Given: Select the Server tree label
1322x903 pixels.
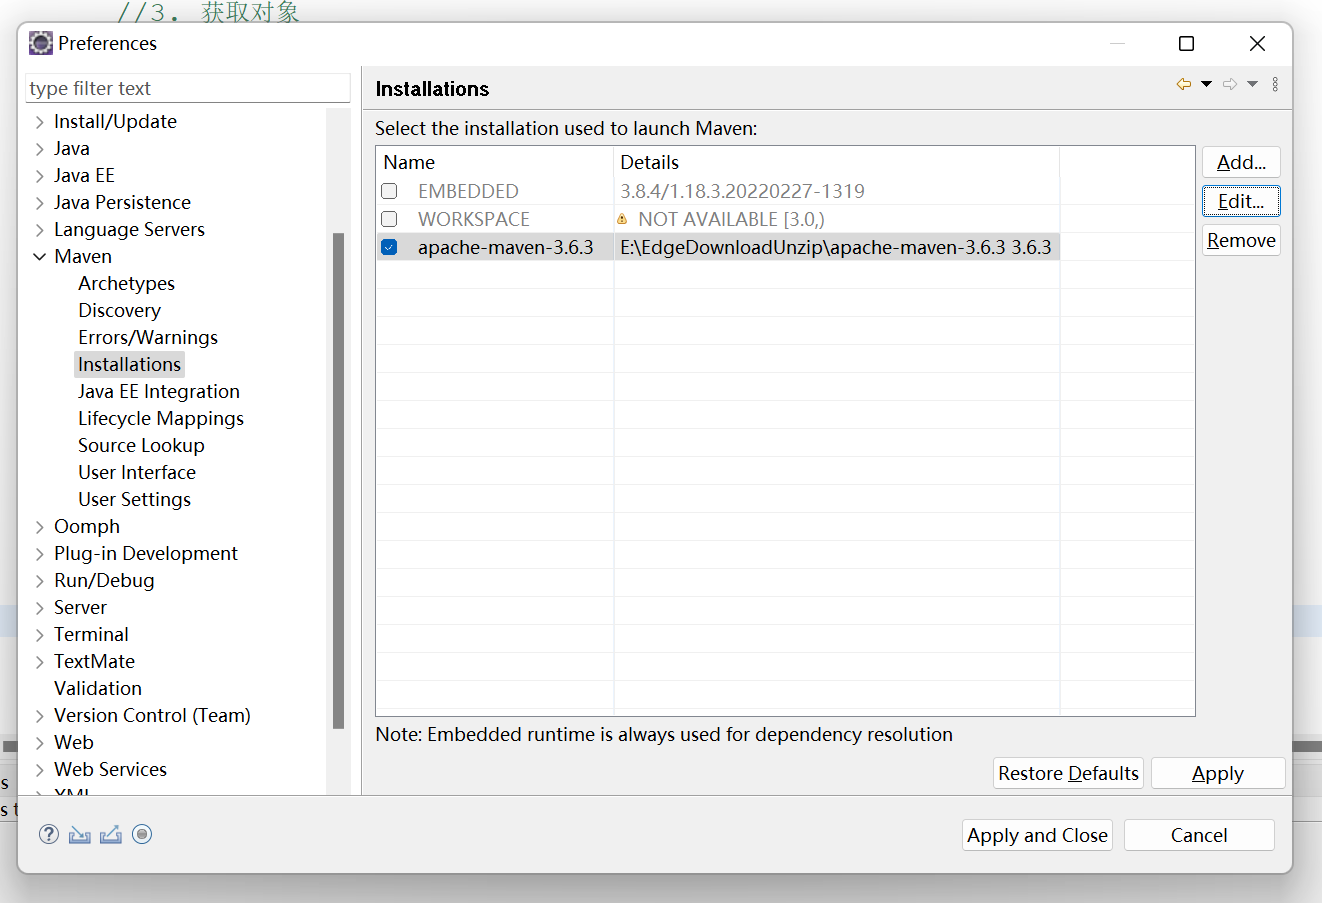Looking at the screenshot, I should pyautogui.click(x=80, y=607).
